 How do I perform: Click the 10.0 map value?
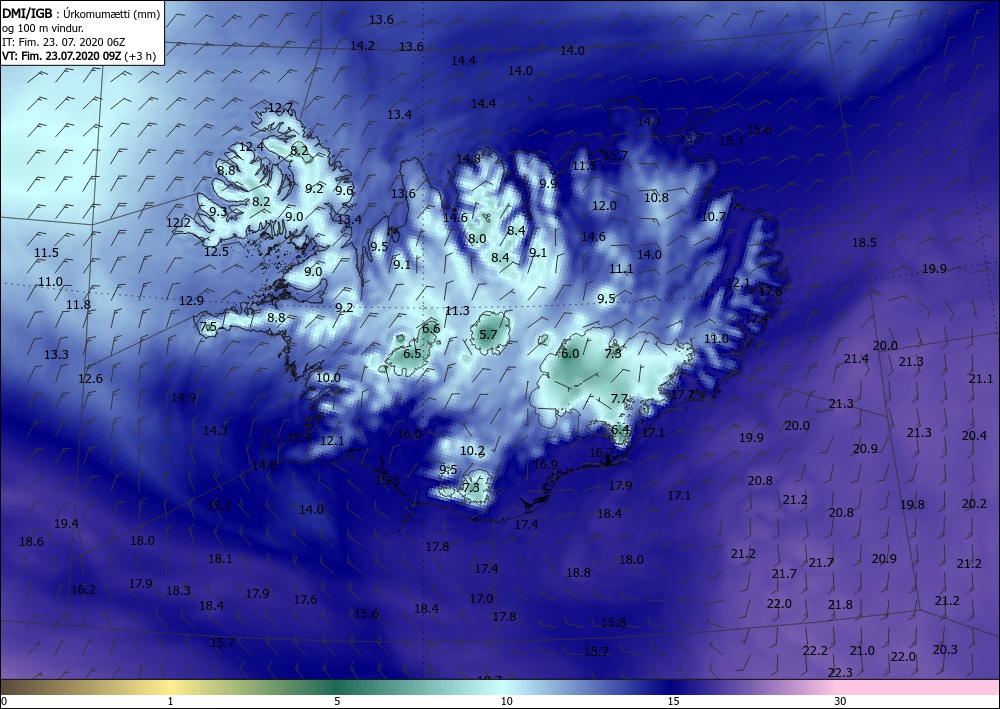[x=328, y=377]
